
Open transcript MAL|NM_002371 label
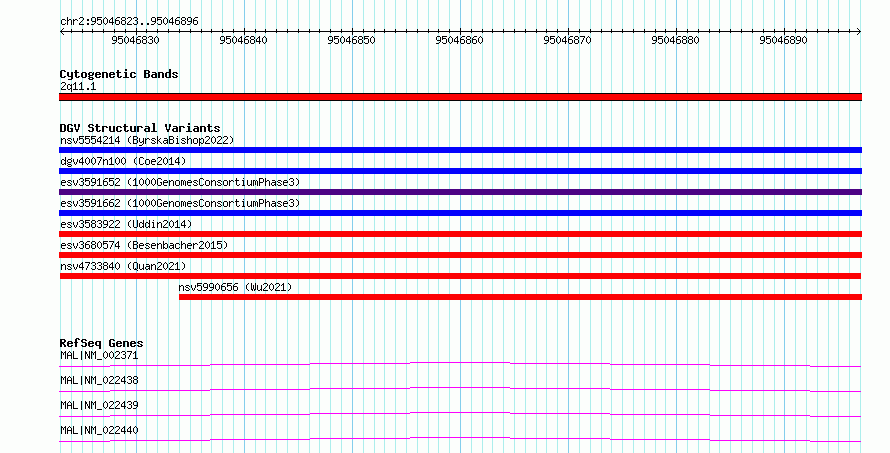99,355
